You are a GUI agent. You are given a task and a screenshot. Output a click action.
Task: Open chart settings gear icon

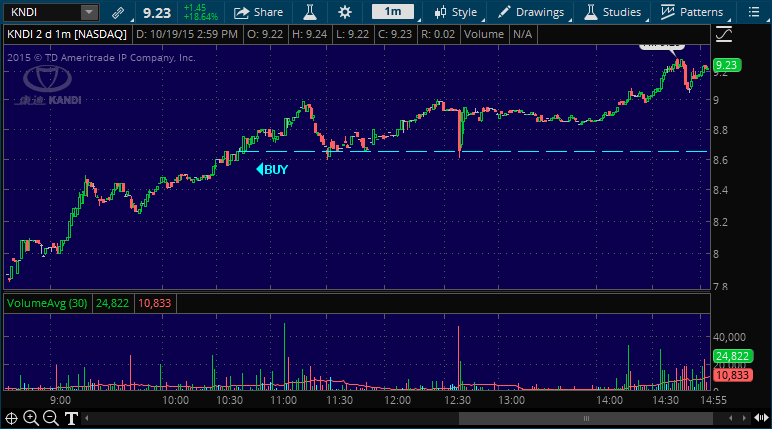point(345,12)
